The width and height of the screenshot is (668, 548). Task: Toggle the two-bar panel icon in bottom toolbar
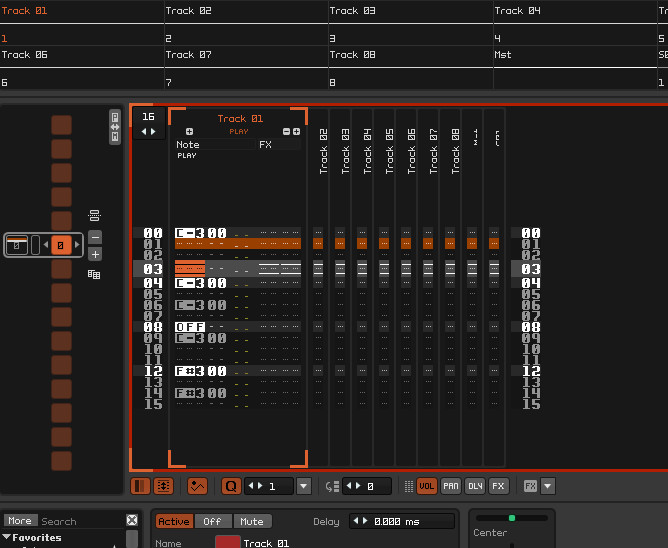point(141,486)
